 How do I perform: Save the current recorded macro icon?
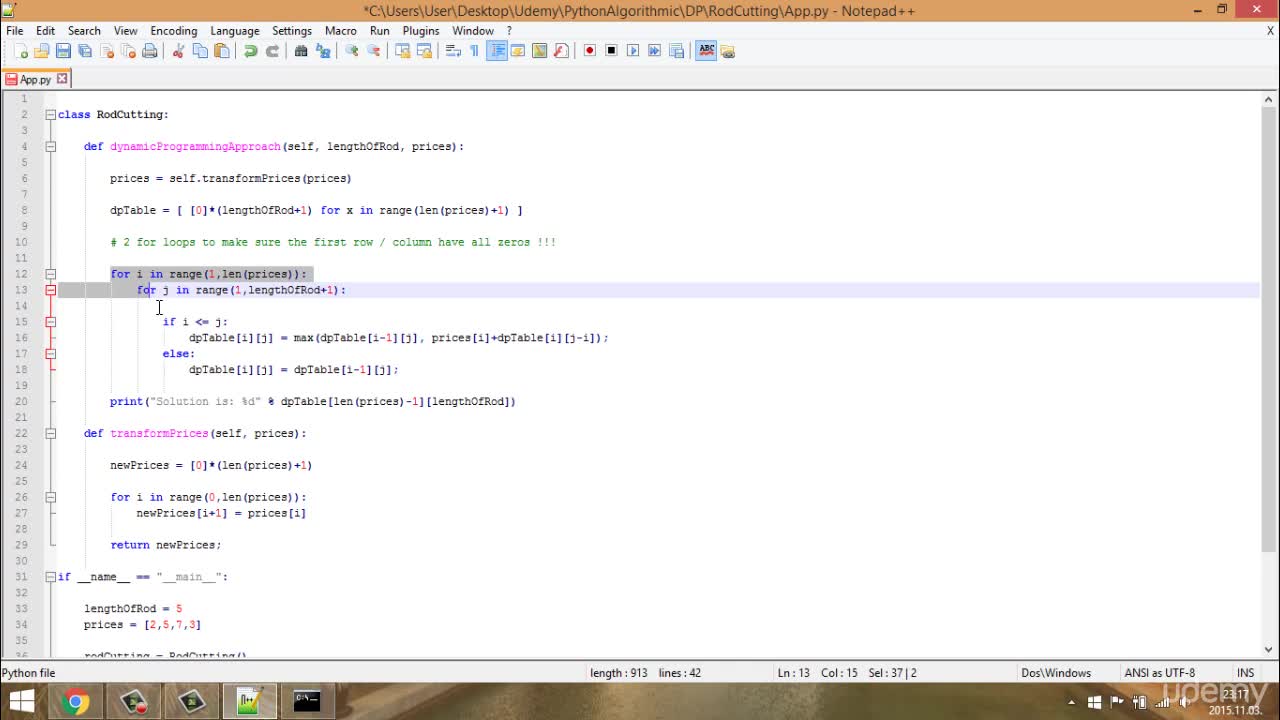coord(677,51)
